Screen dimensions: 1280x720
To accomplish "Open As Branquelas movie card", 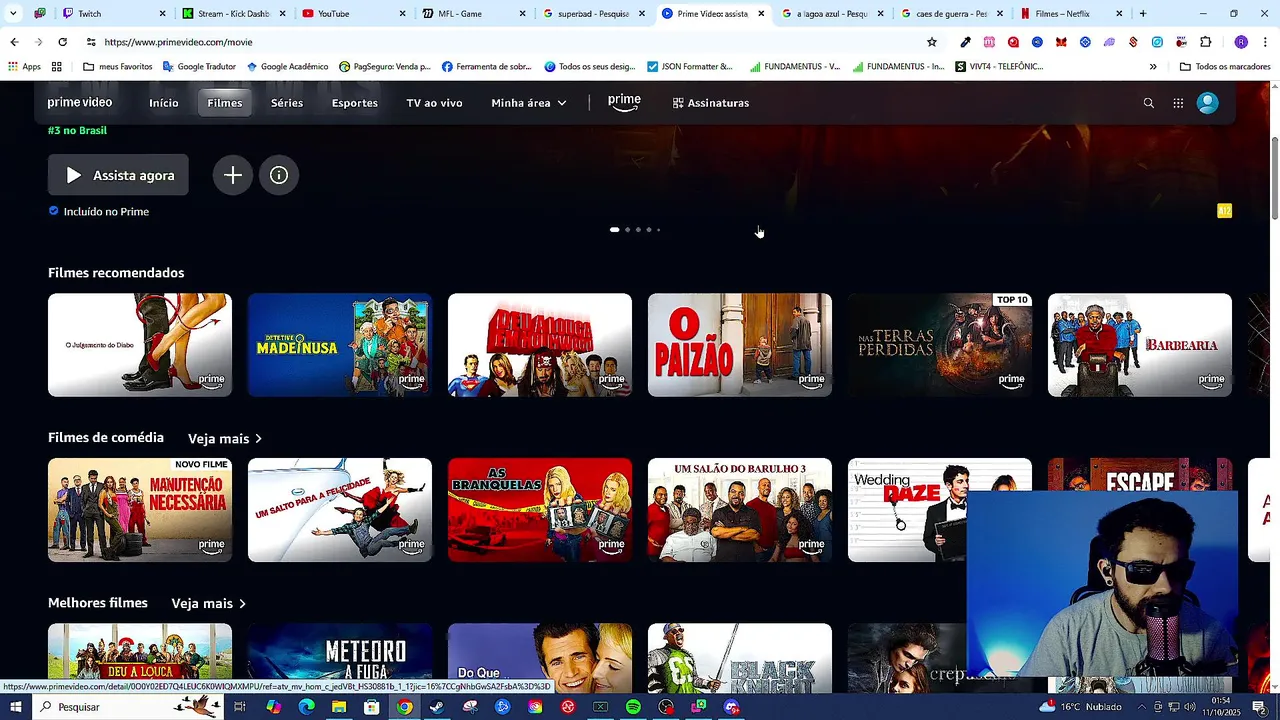I will coord(540,510).
